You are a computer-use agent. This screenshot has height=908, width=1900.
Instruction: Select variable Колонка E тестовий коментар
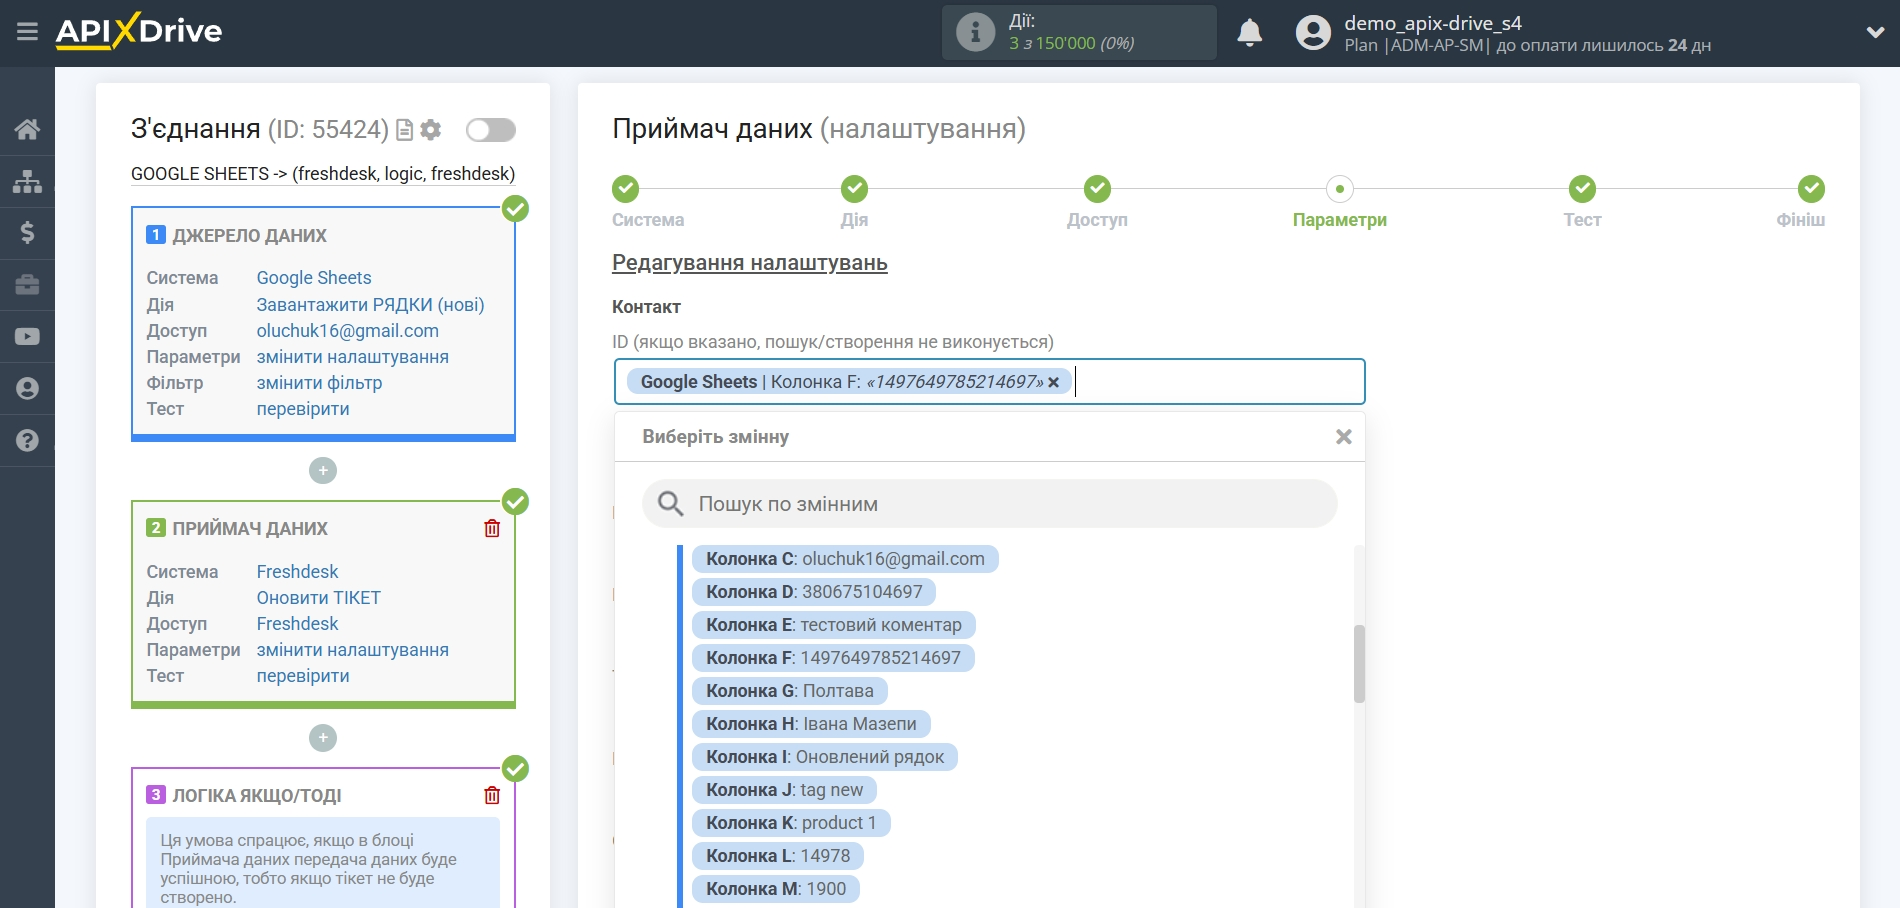[x=833, y=625]
